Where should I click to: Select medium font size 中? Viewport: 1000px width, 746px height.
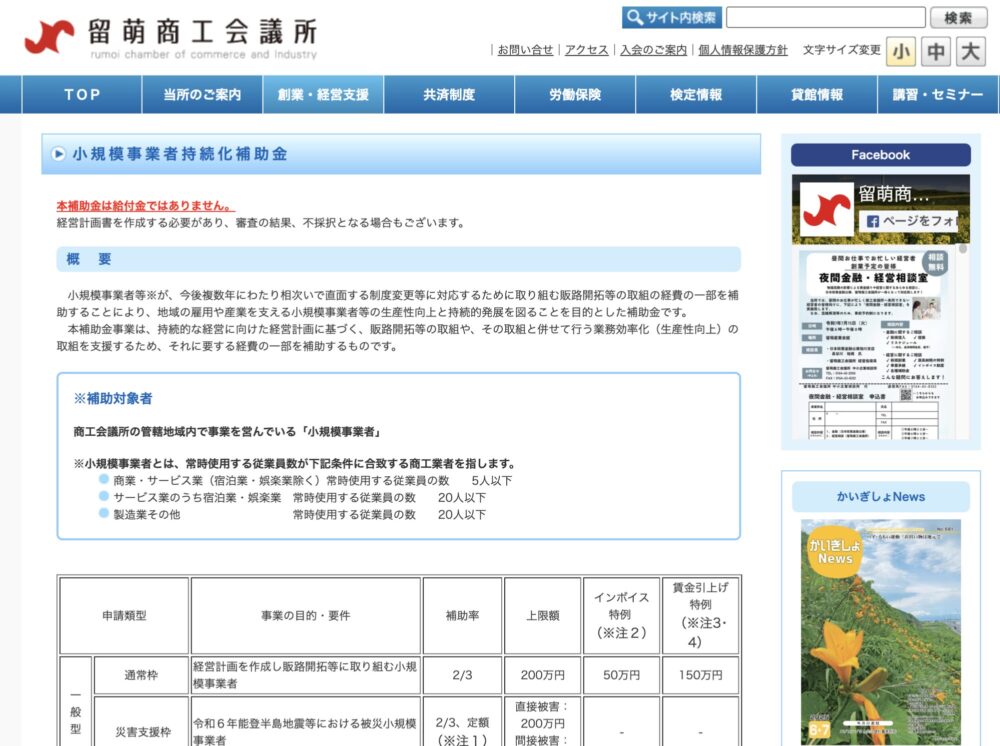point(936,51)
